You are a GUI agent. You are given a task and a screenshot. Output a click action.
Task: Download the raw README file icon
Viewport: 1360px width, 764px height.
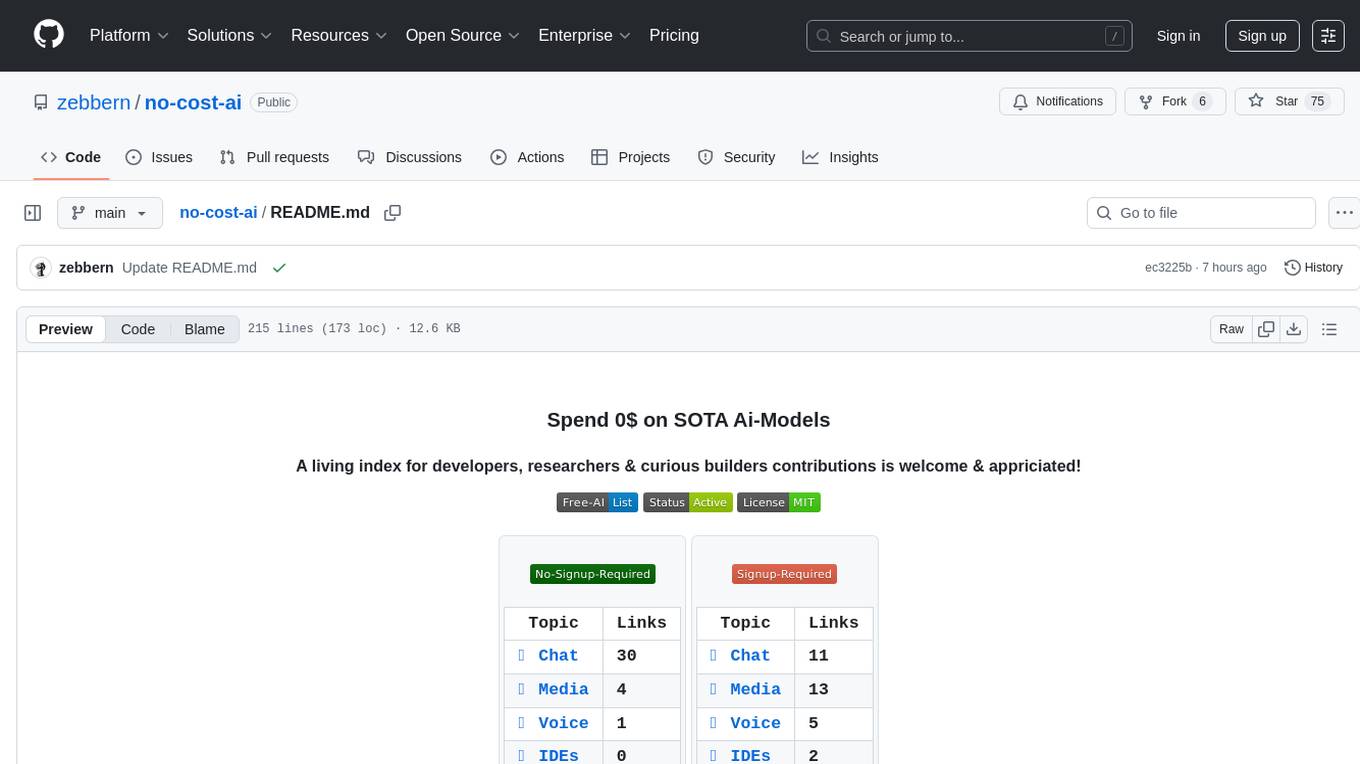1293,329
